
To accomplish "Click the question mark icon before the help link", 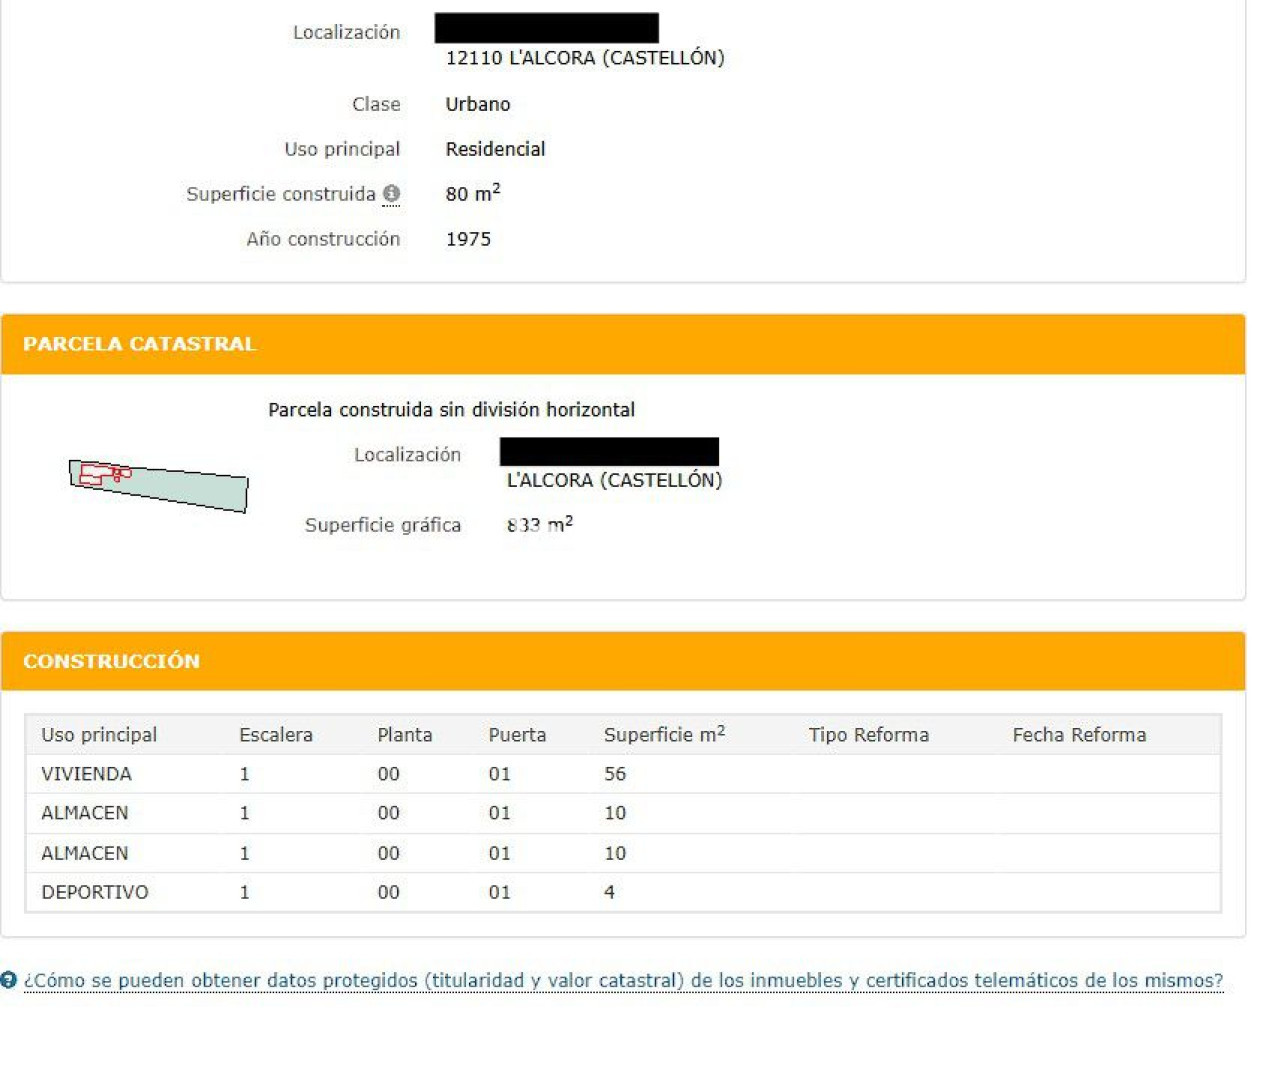I will point(9,980).
